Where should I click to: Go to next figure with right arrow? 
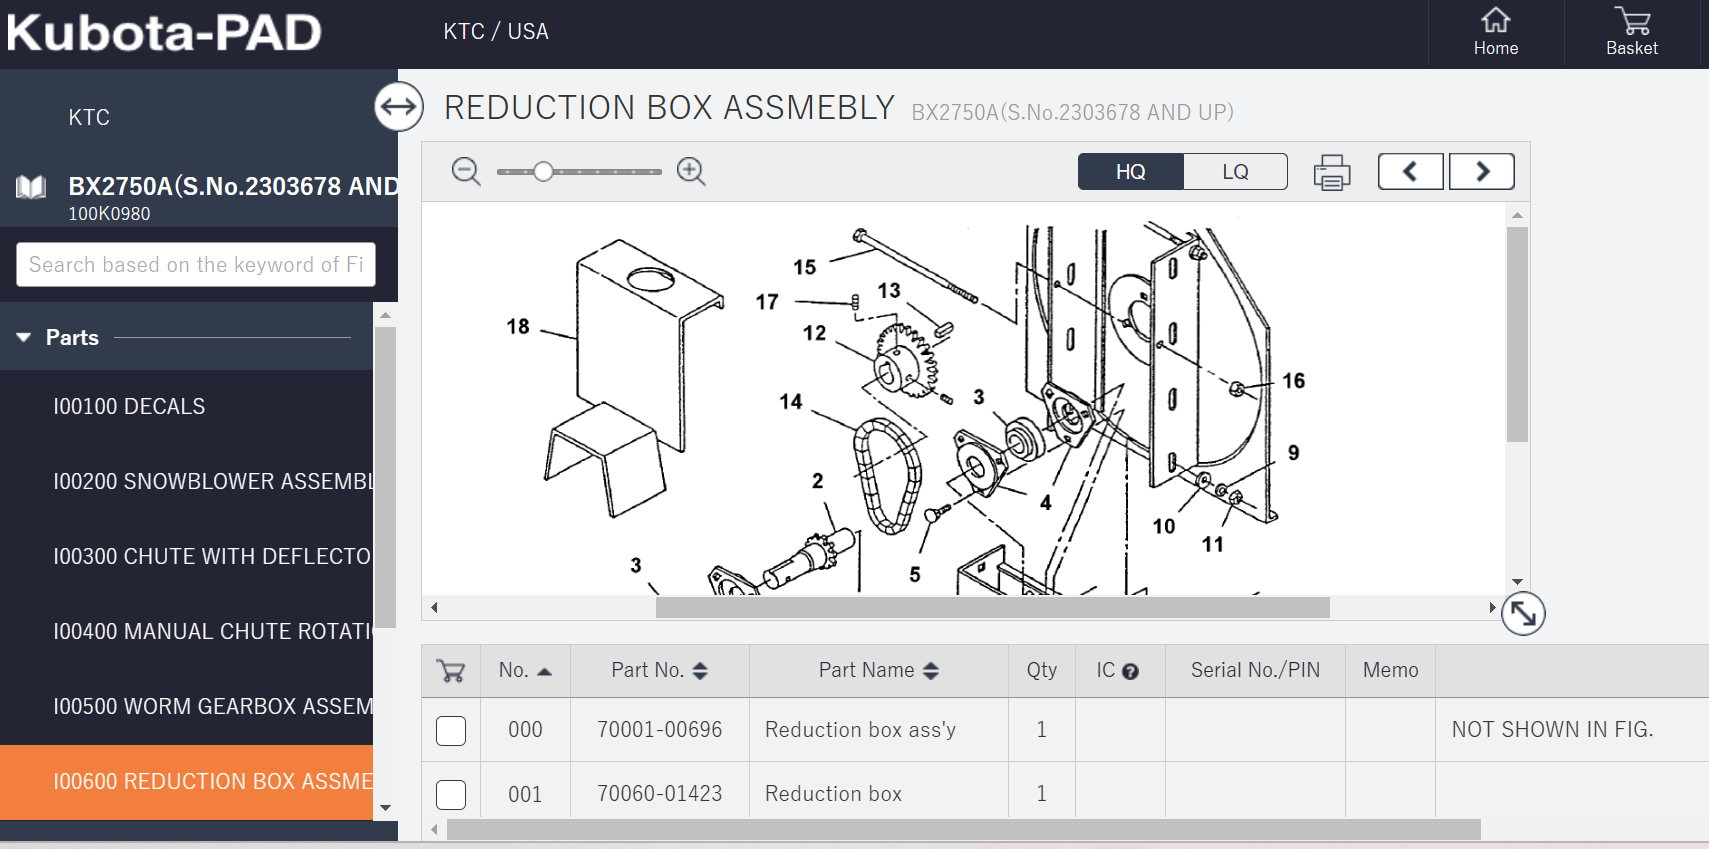click(1482, 172)
